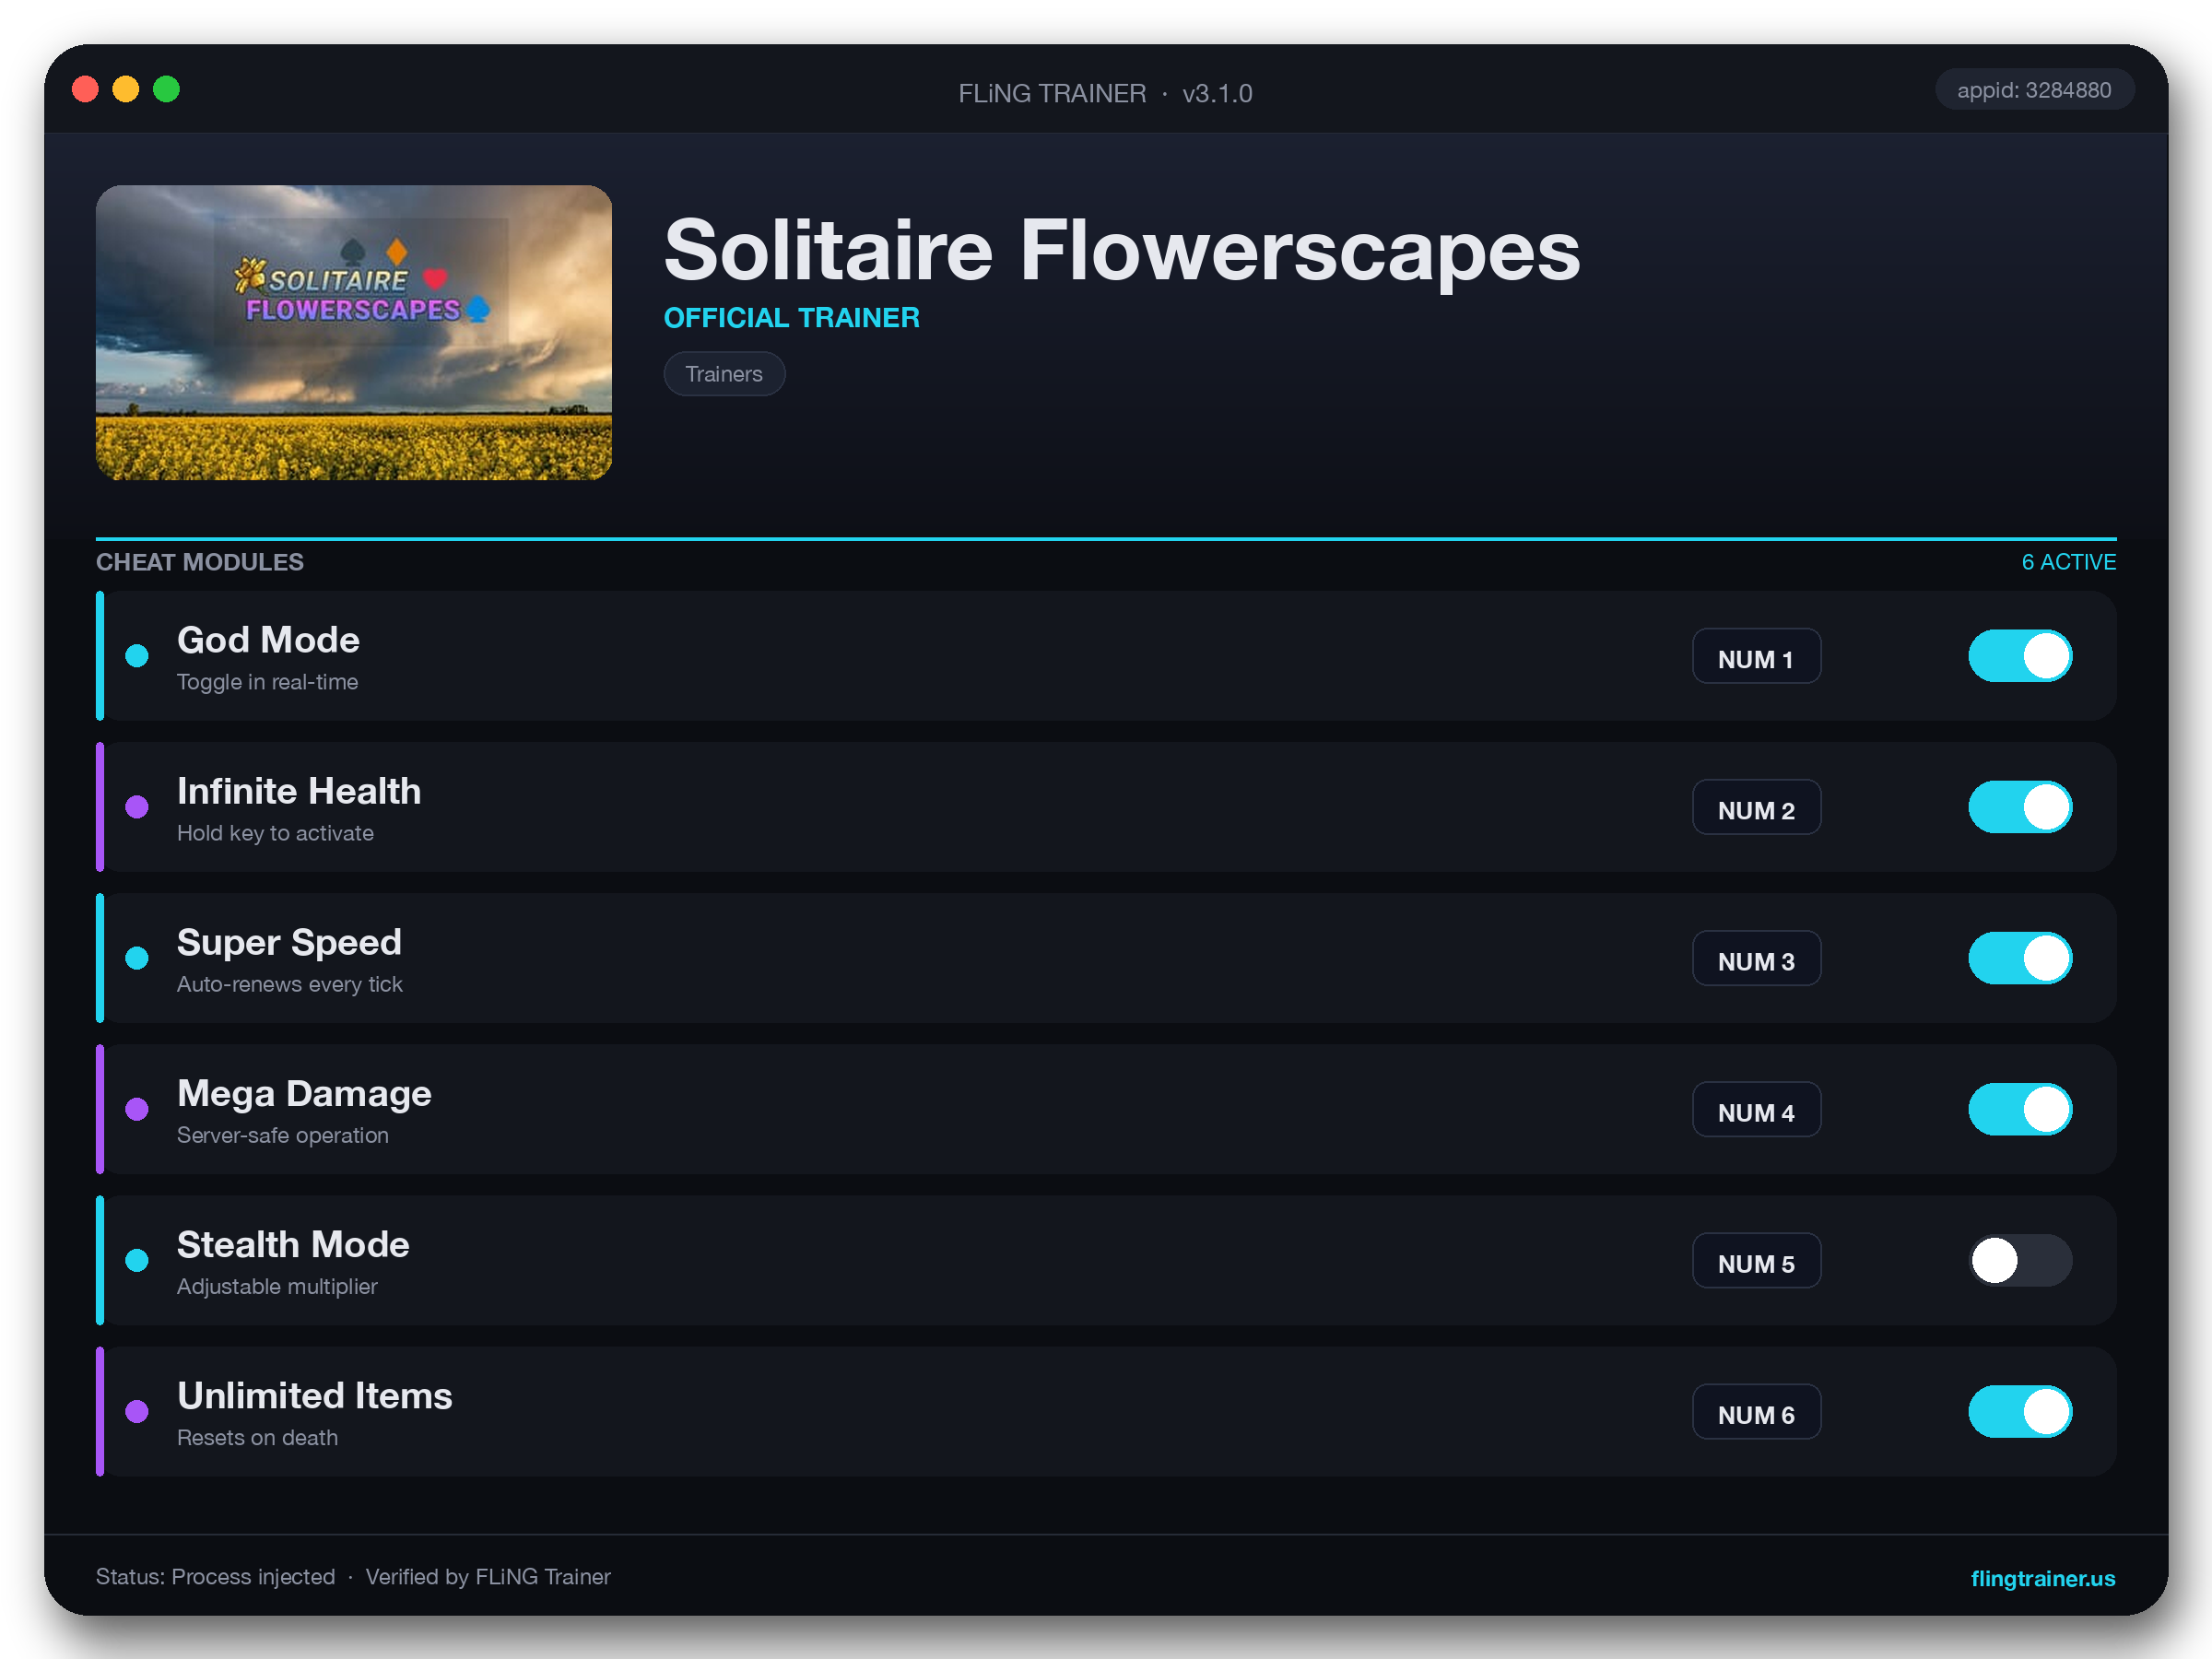Viewport: 2212px width, 1659px height.
Task: Click the 'Resets on death' description
Action: tap(257, 1437)
